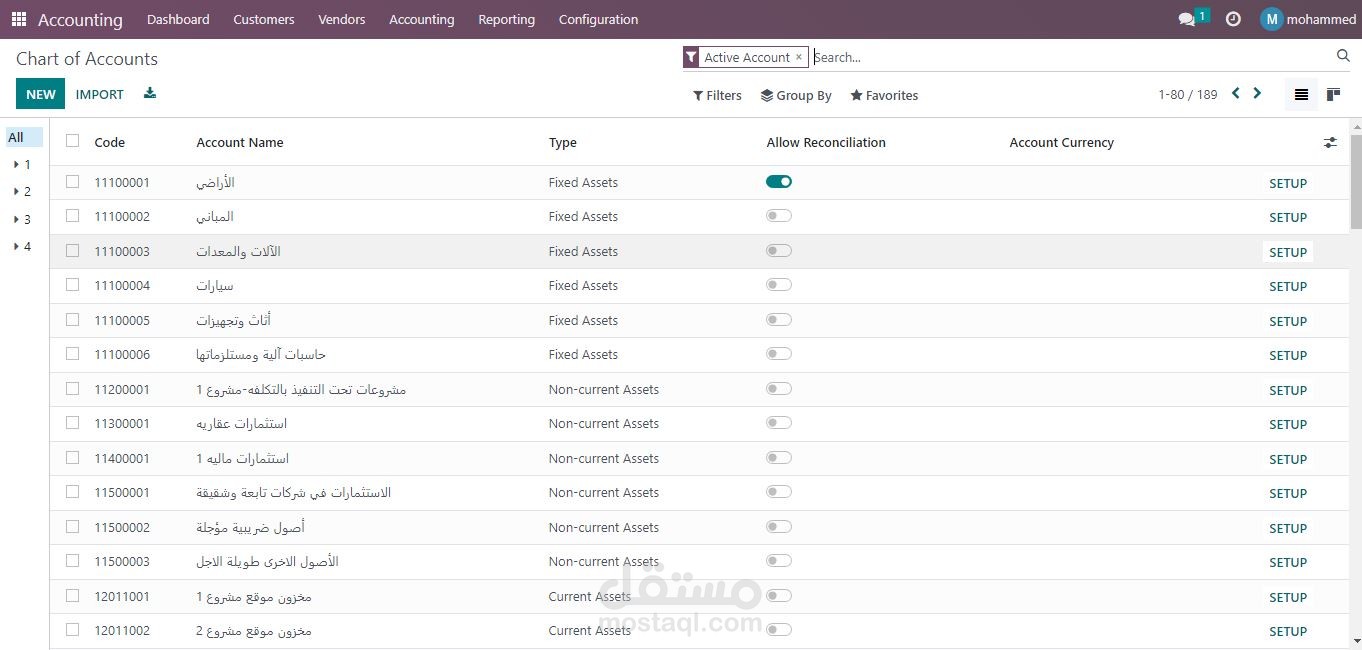Image resolution: width=1362 pixels, height=650 pixels.
Task: Click the 1-80 / 189 pager text
Action: pyautogui.click(x=1188, y=95)
